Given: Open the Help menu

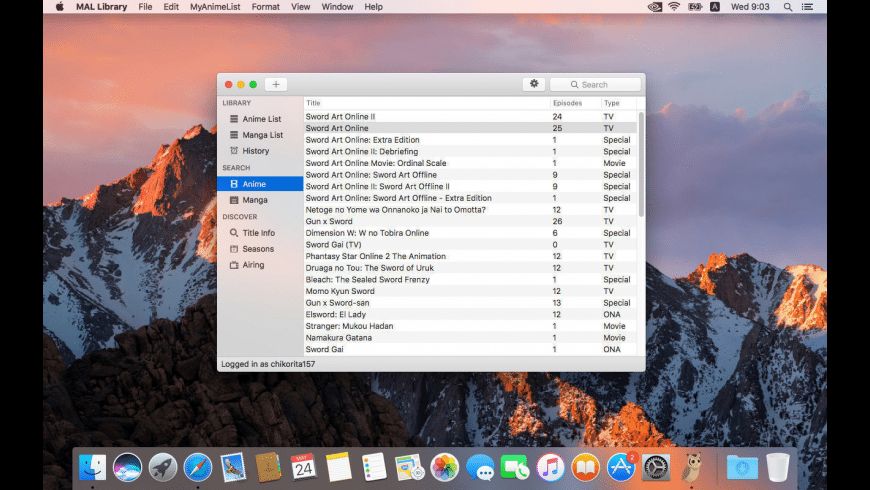Looking at the screenshot, I should (373, 7).
